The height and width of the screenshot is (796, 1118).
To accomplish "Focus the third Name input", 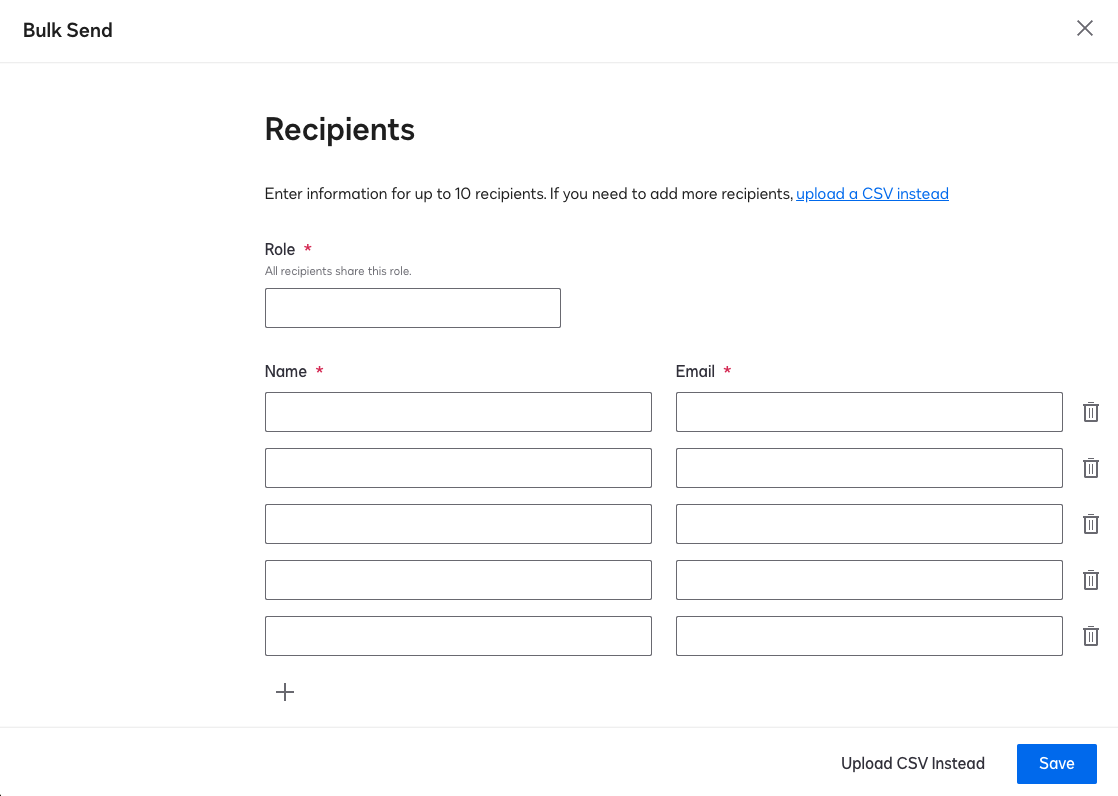I will 458,524.
